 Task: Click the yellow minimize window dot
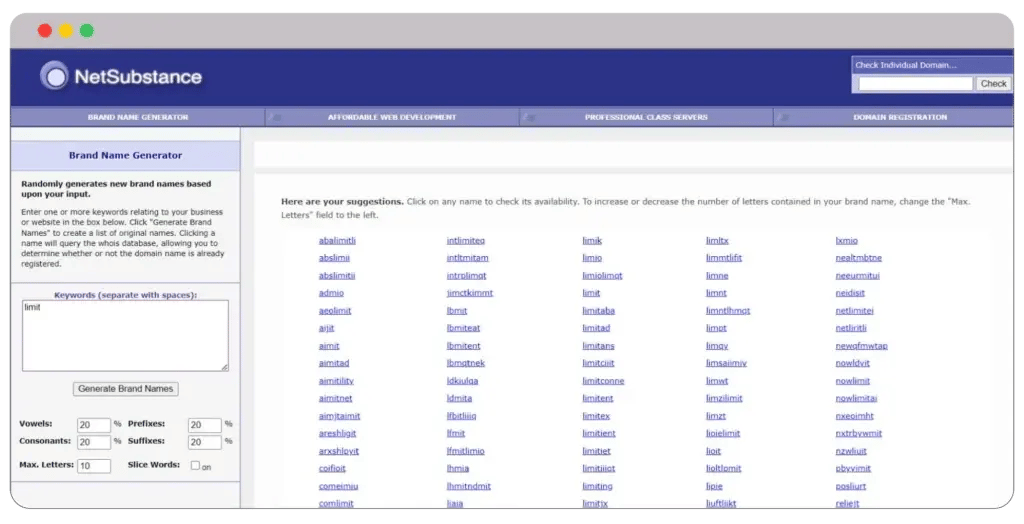[66, 31]
